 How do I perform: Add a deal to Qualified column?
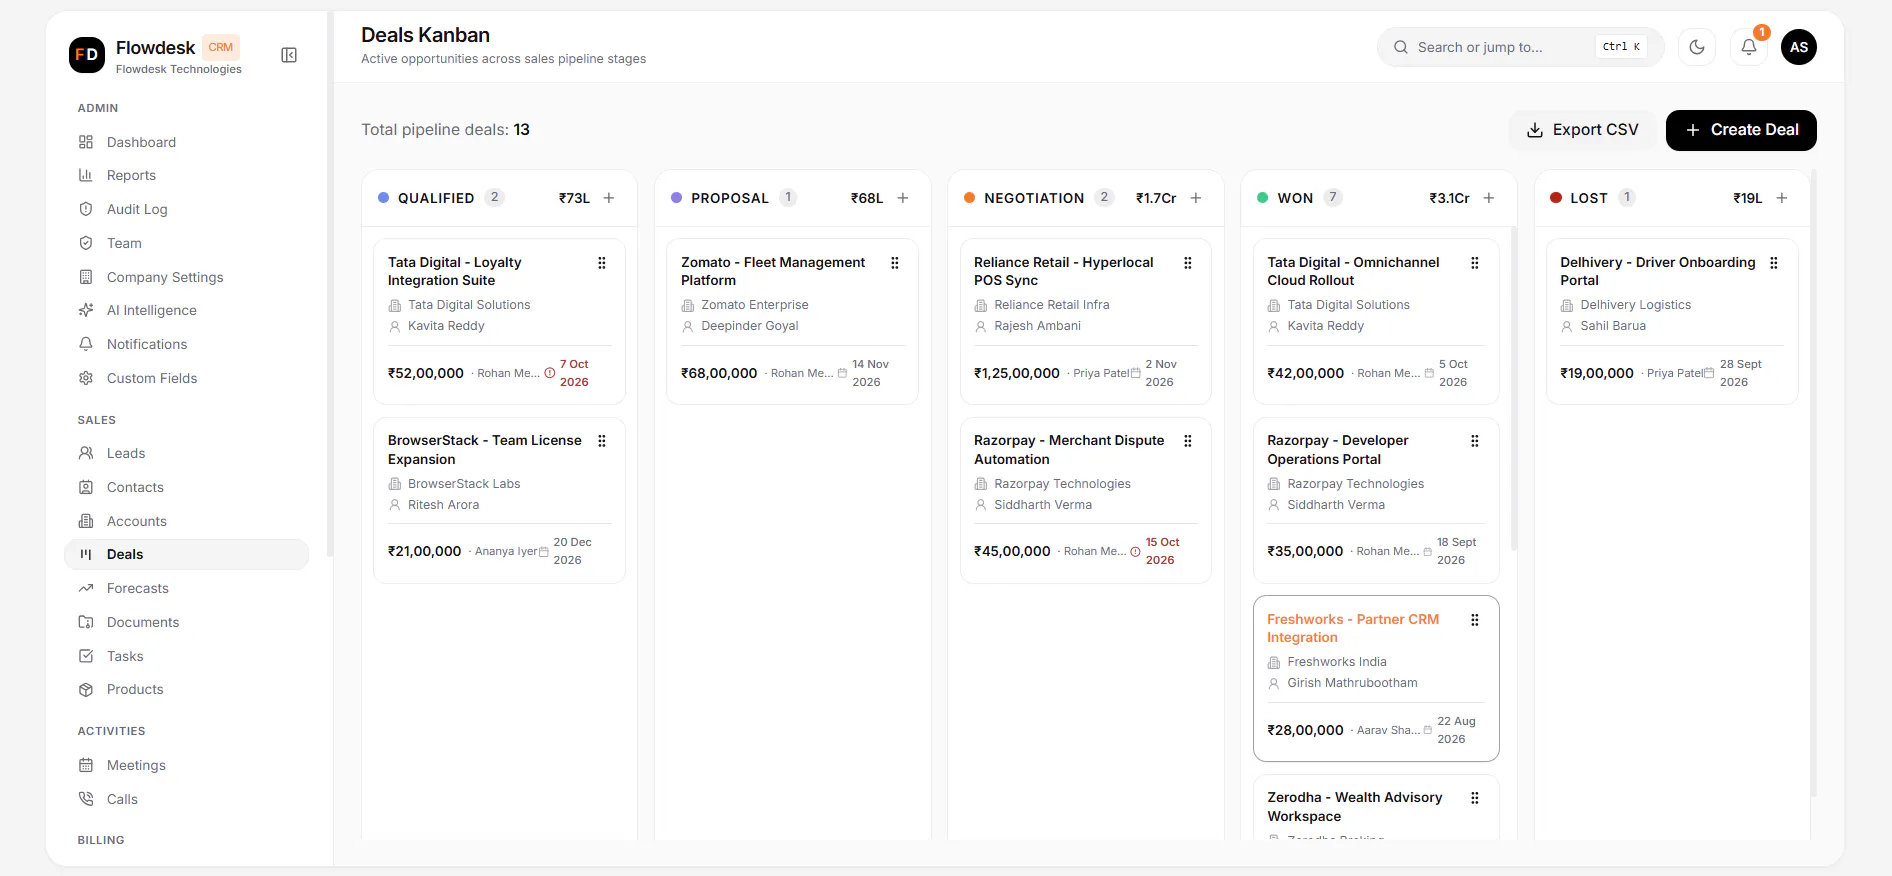609,198
